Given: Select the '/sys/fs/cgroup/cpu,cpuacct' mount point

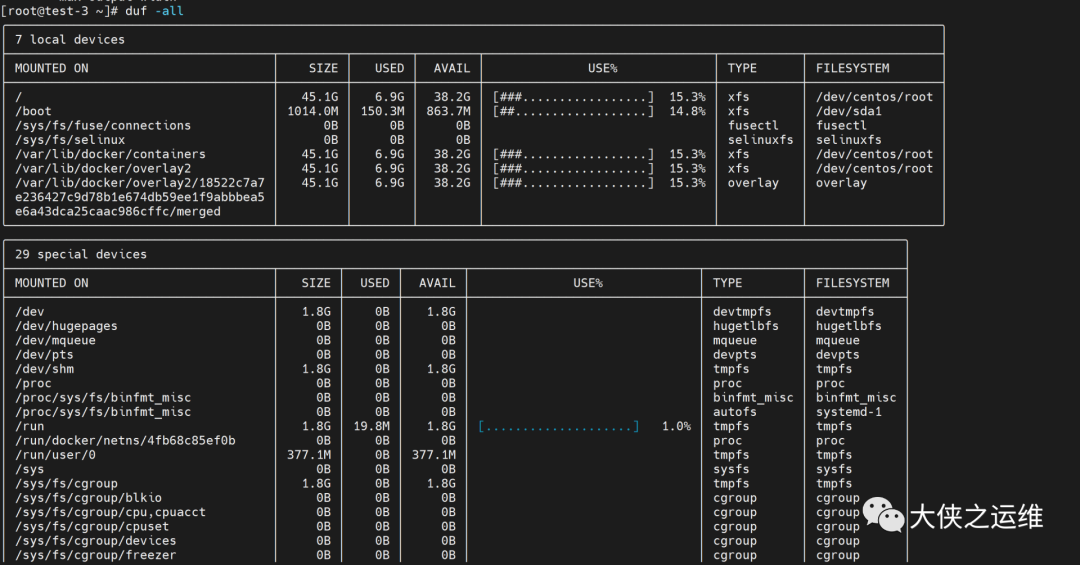Looking at the screenshot, I should (x=110, y=512).
